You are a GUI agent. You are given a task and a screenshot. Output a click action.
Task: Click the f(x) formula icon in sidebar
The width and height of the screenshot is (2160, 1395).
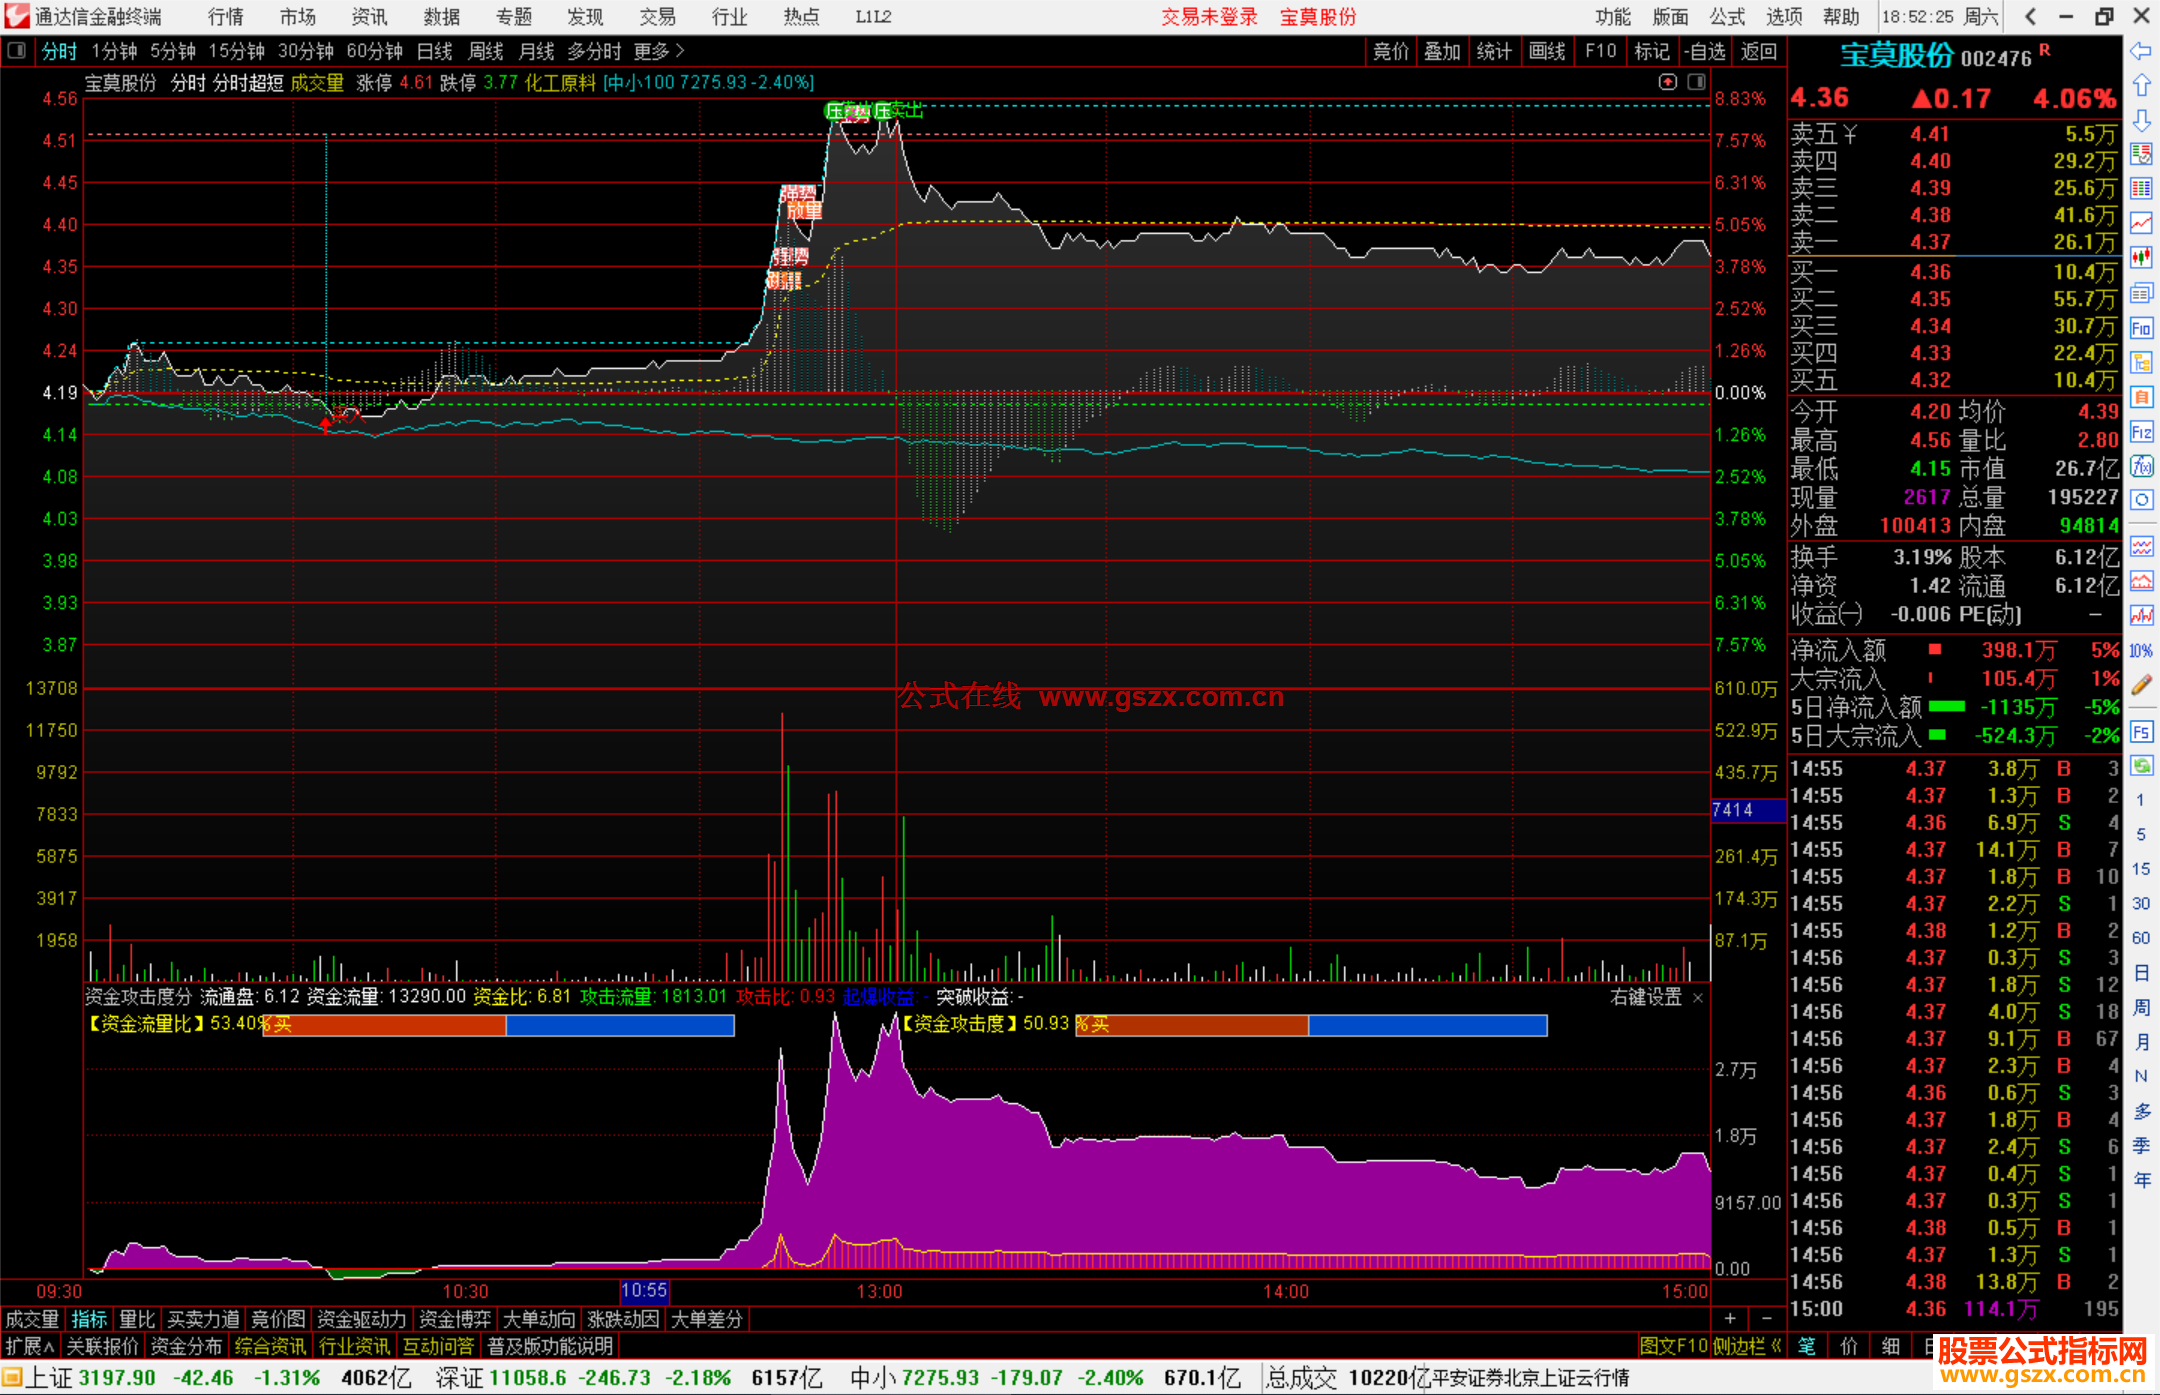[2141, 466]
